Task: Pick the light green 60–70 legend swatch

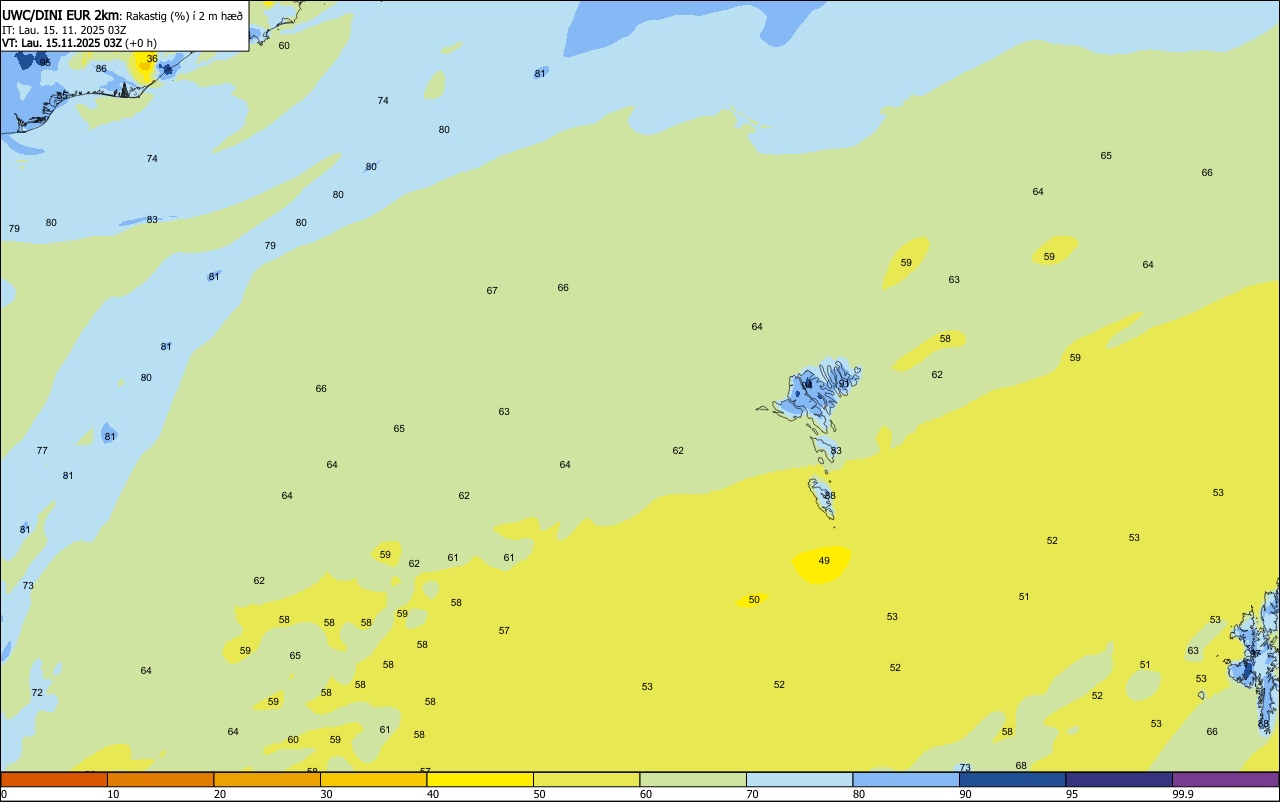Action: 693,779
